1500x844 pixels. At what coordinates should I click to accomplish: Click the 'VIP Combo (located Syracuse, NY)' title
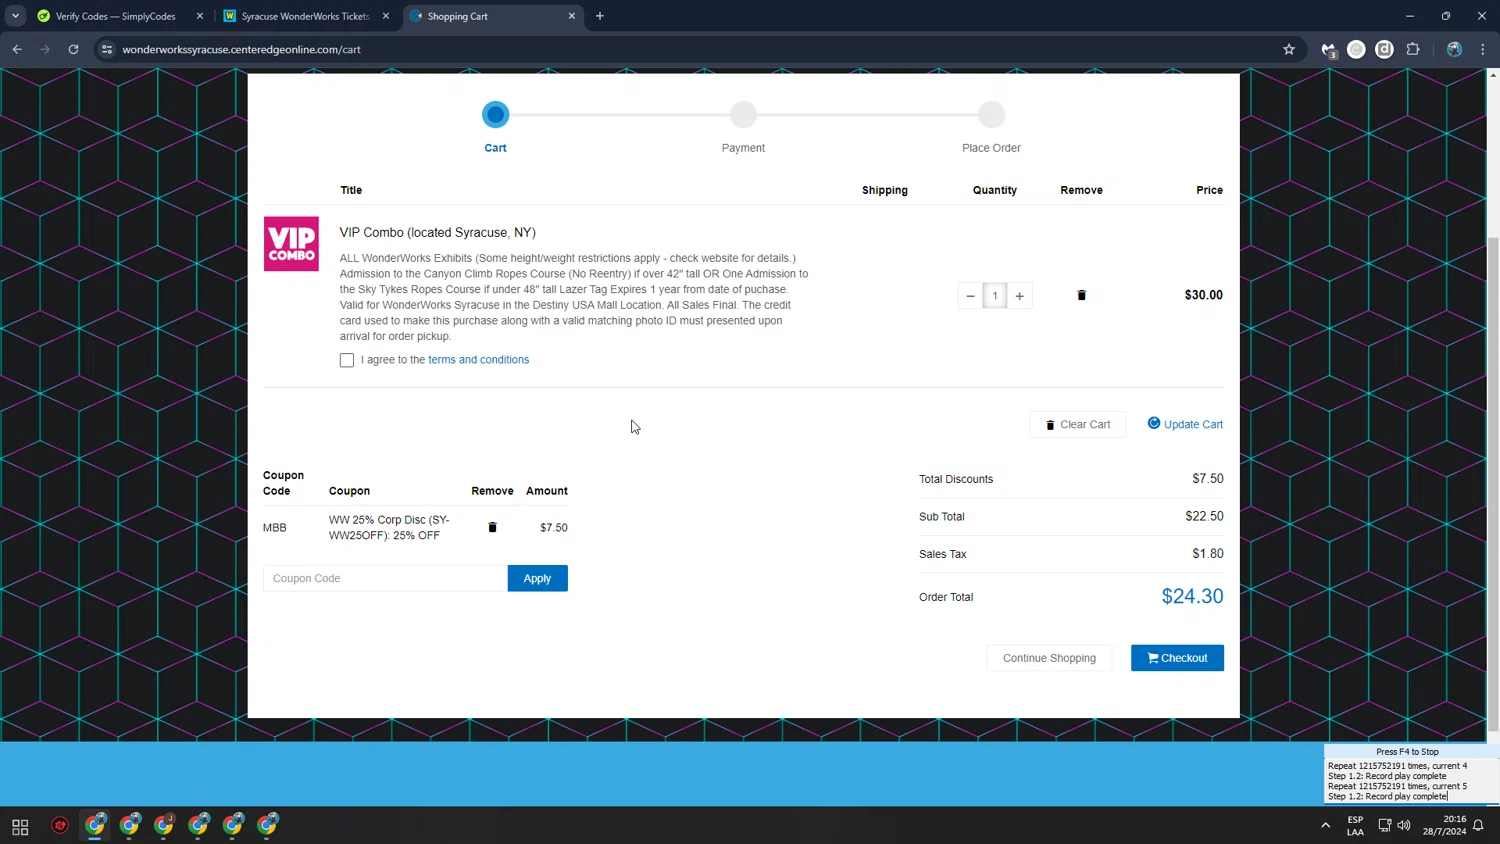[x=438, y=232]
